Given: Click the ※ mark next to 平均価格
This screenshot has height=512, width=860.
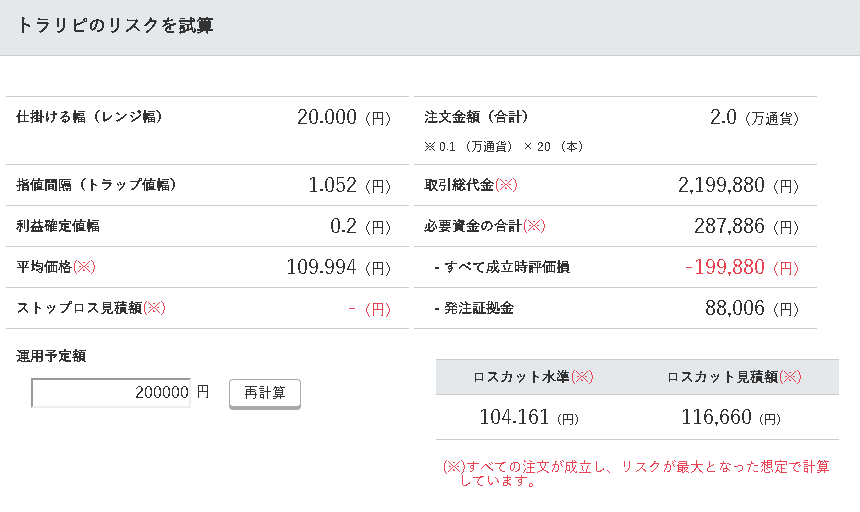Looking at the screenshot, I should coord(84,267).
